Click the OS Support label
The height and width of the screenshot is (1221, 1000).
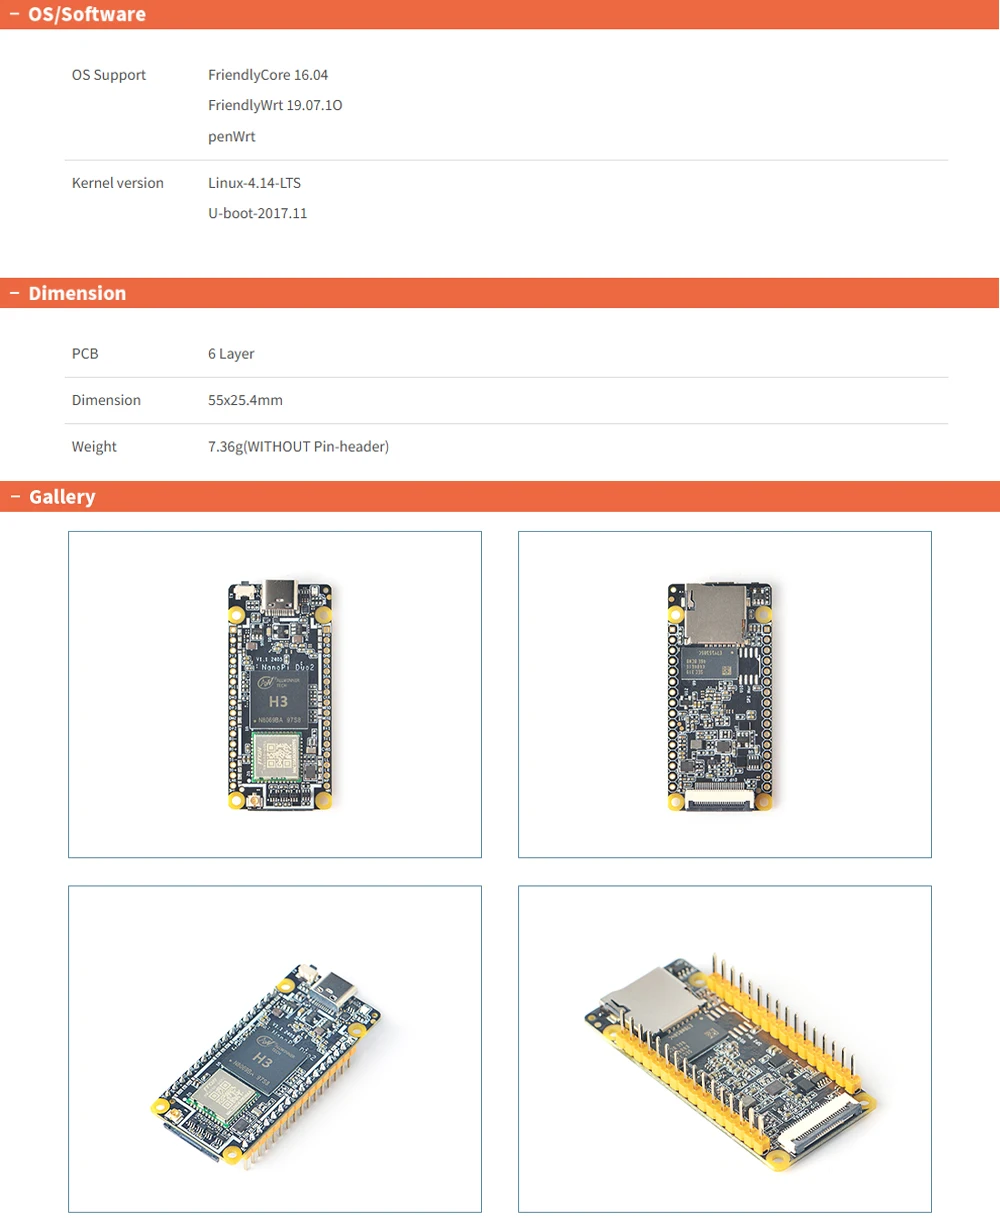(109, 75)
